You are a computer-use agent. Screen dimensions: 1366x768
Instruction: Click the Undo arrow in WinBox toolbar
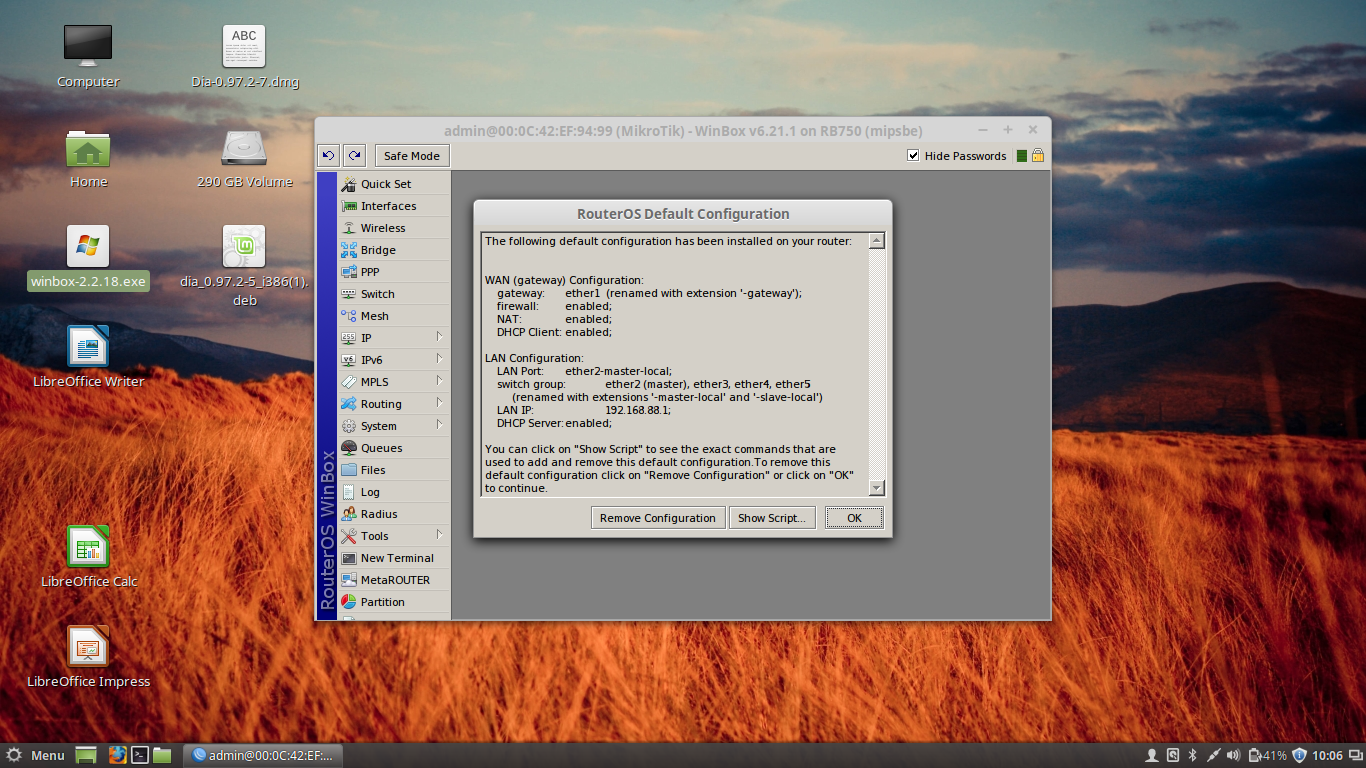(328, 155)
